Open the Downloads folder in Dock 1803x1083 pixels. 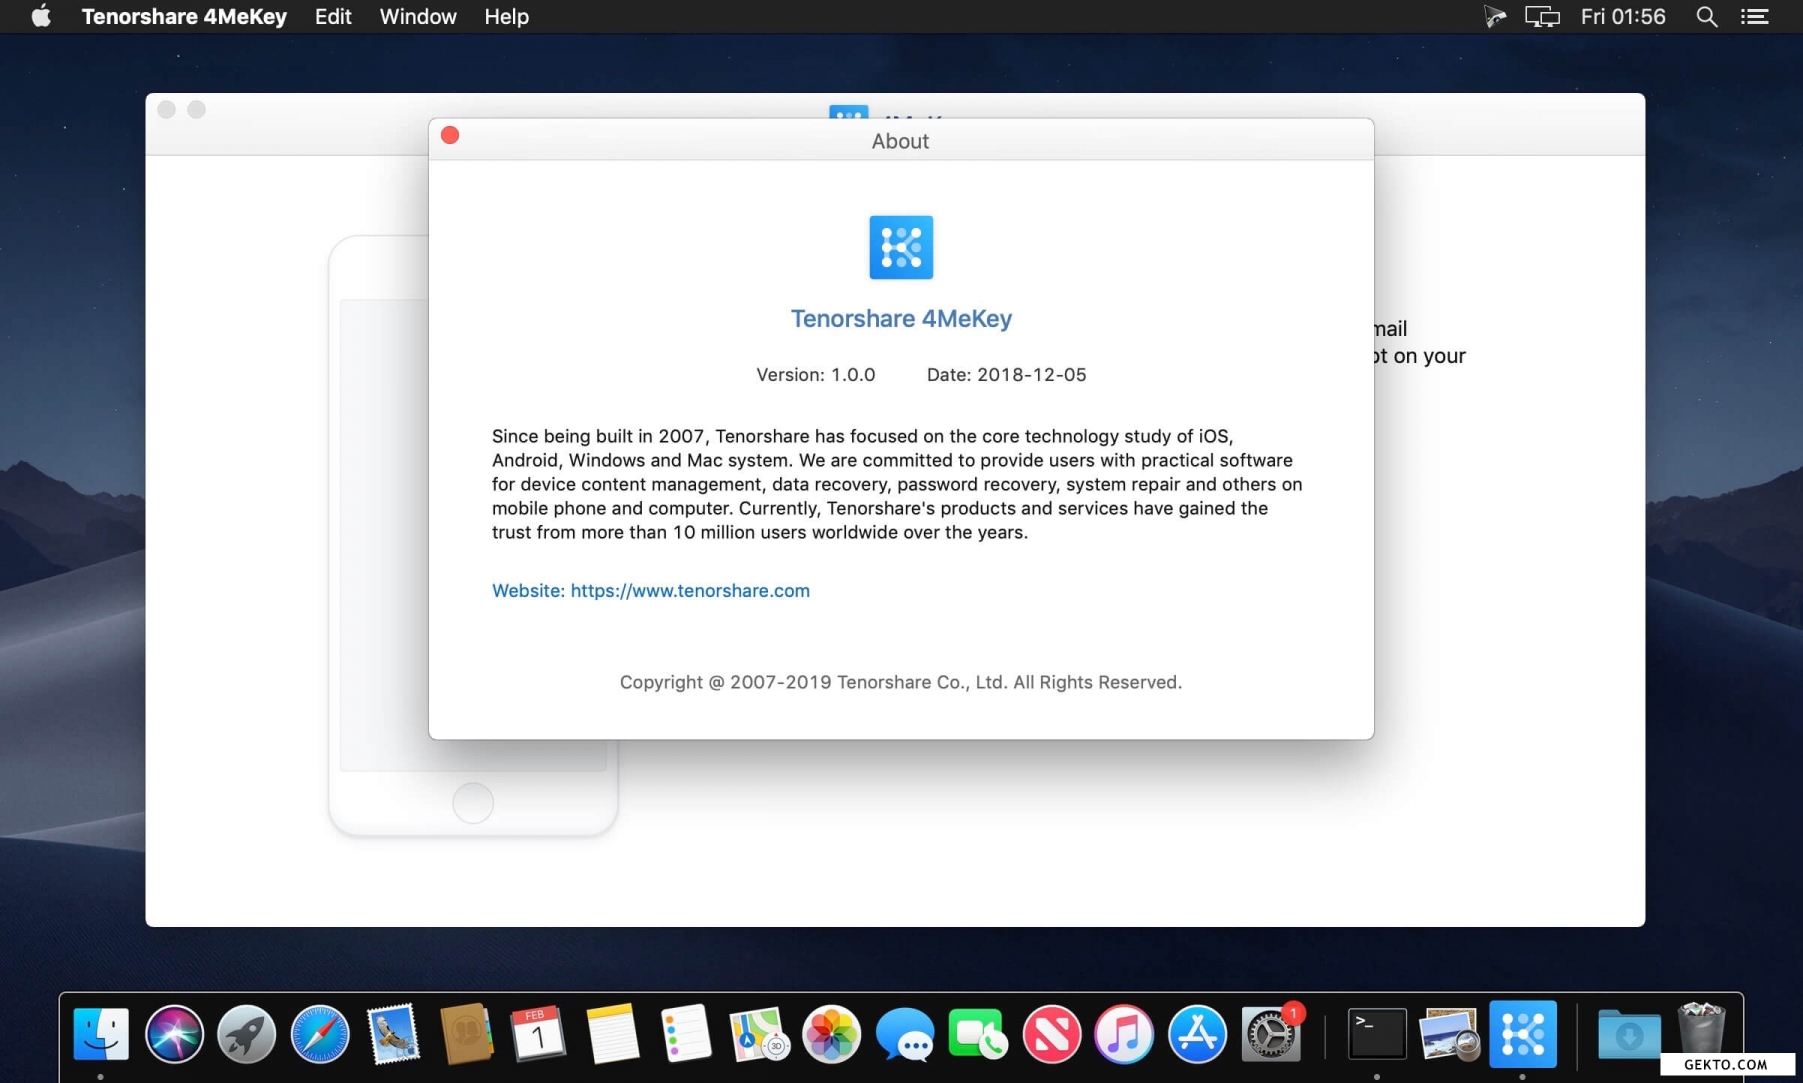coord(1629,1033)
